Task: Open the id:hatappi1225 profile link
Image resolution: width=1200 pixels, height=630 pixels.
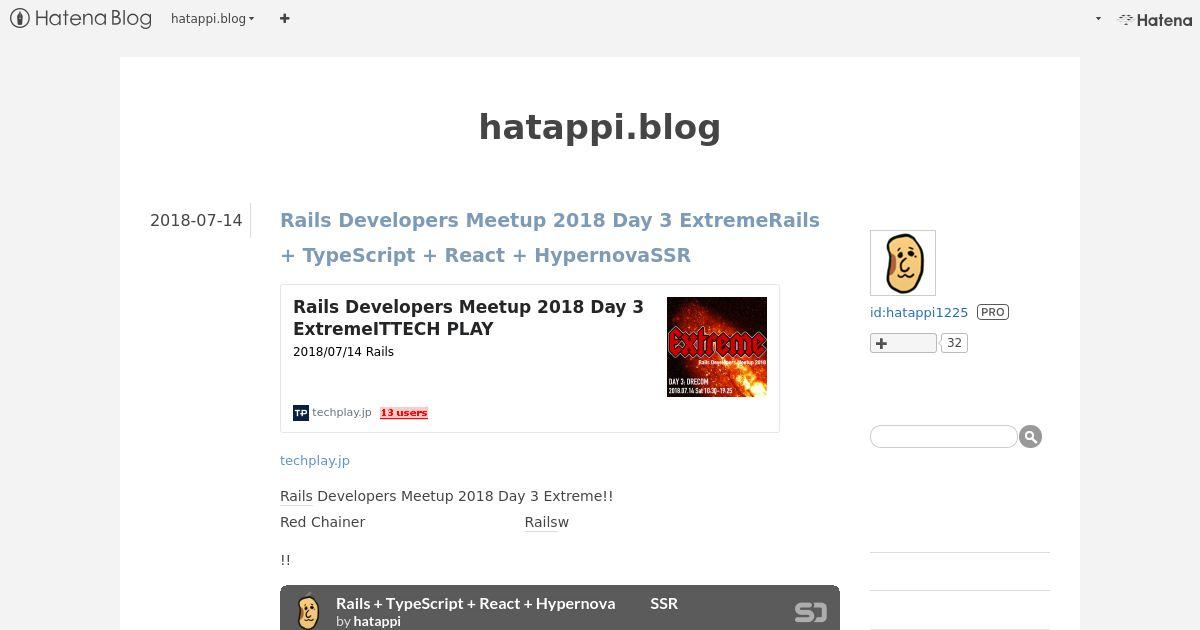Action: [919, 312]
